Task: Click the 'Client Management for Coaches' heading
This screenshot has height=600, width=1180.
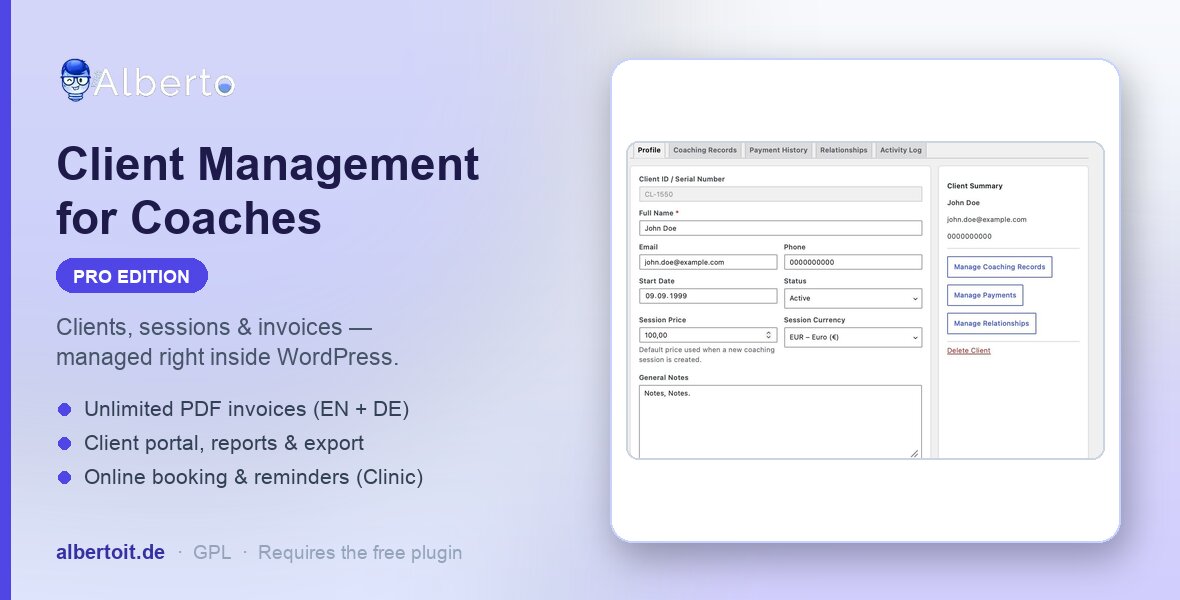Action: tap(268, 191)
